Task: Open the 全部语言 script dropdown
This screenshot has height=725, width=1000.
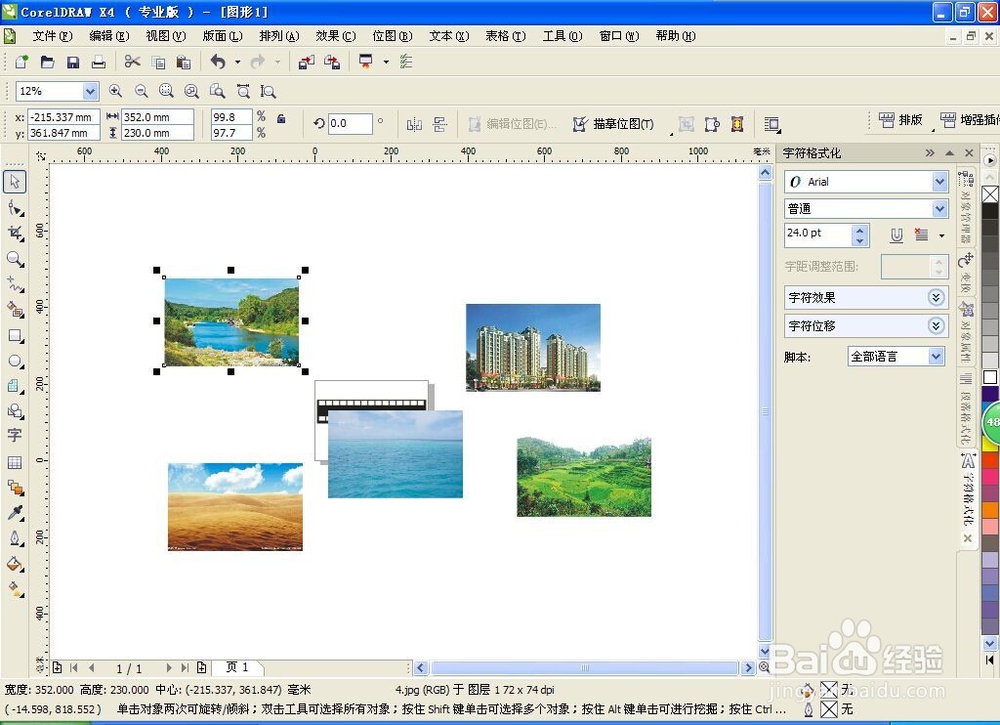Action: click(936, 356)
